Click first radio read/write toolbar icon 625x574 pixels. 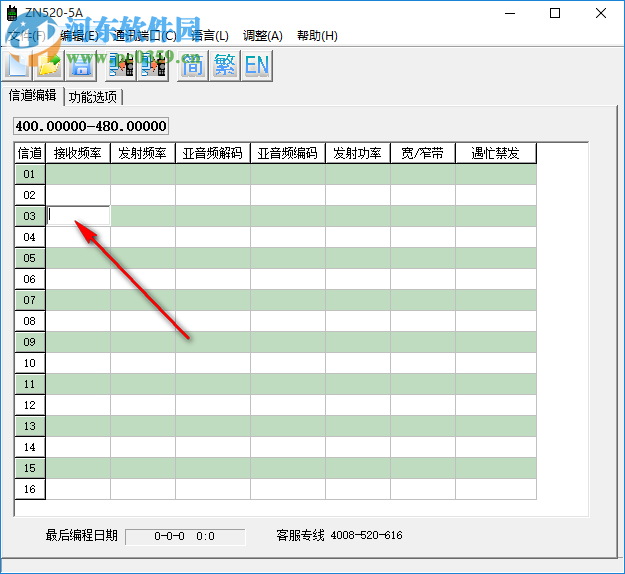(121, 65)
